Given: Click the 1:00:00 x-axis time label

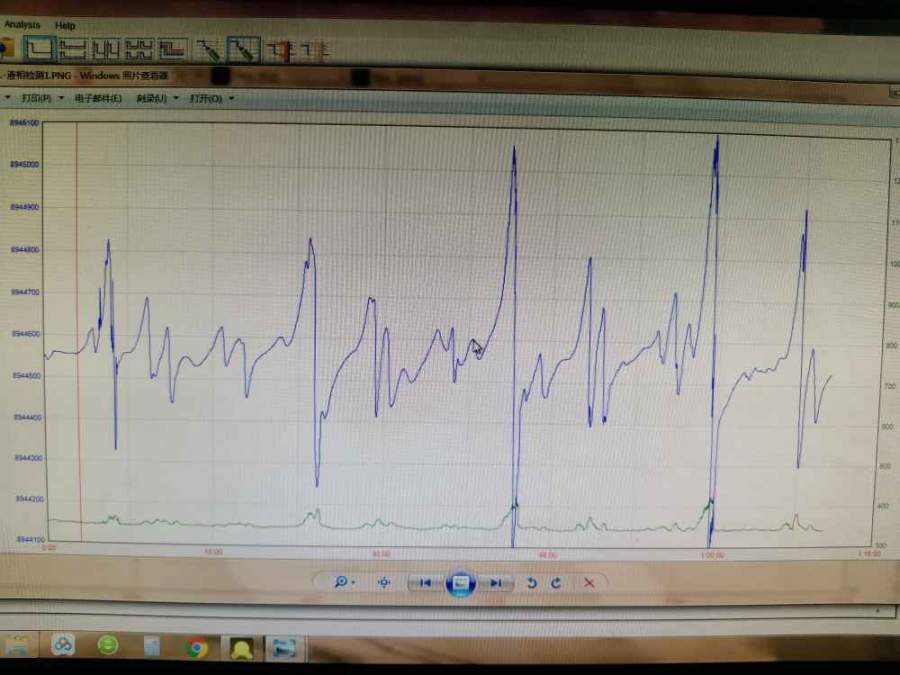Looking at the screenshot, I should pos(712,555).
